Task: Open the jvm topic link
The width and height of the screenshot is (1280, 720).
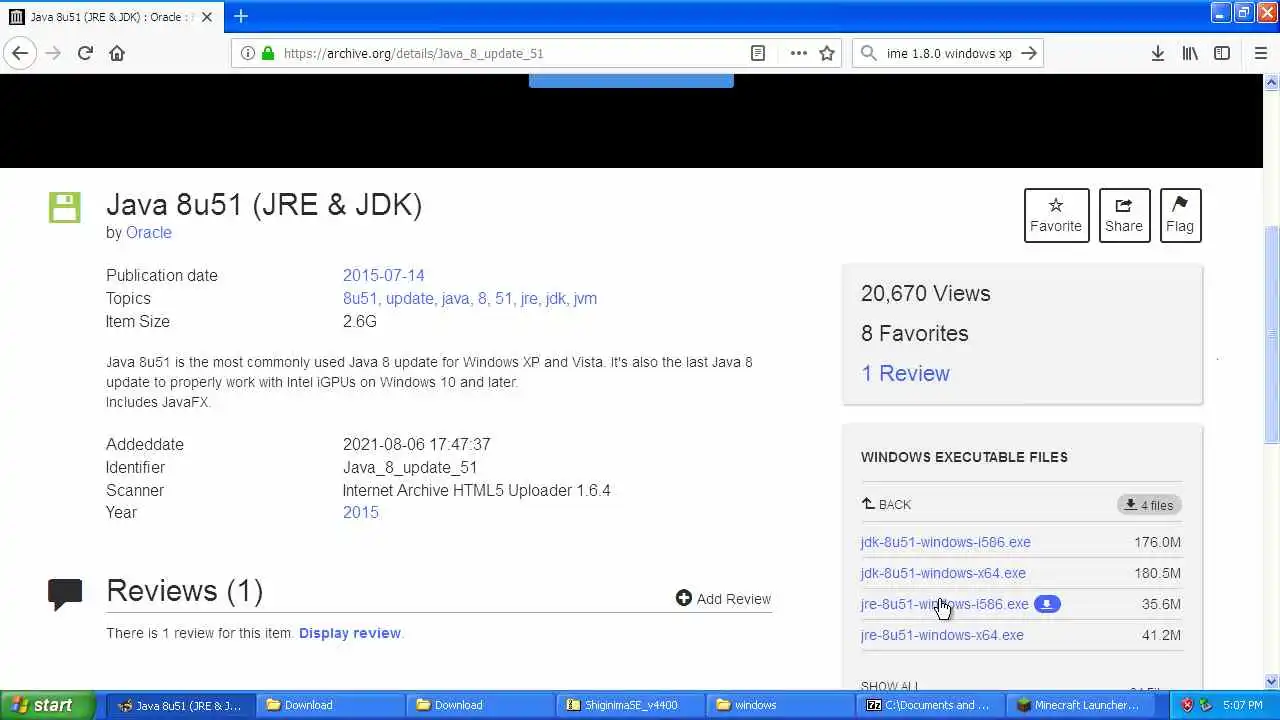Action: point(585,298)
